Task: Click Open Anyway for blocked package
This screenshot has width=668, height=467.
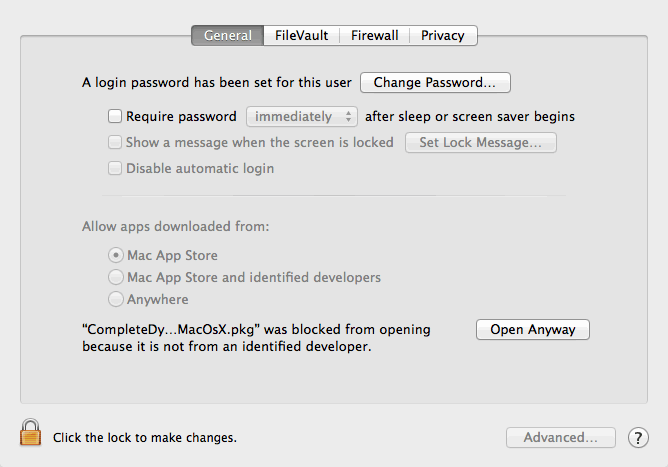Action: [x=533, y=329]
